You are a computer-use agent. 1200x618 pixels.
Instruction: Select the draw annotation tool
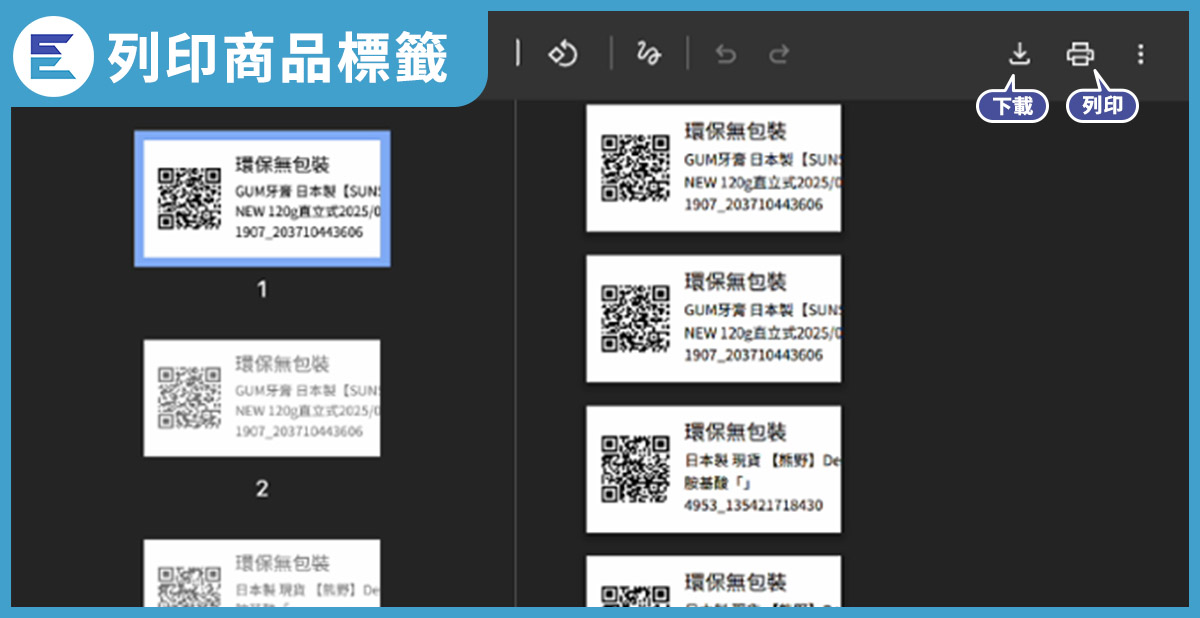(649, 54)
